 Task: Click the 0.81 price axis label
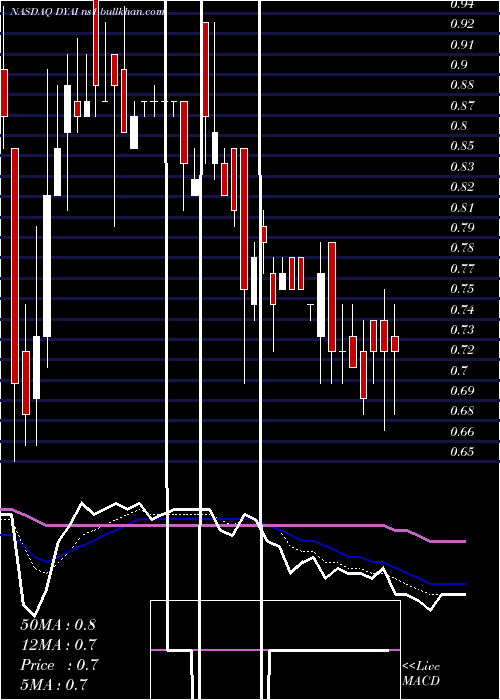click(462, 208)
